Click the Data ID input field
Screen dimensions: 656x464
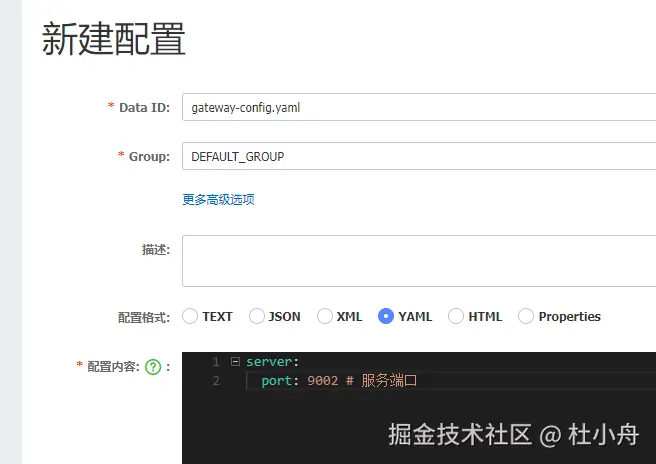click(419, 108)
